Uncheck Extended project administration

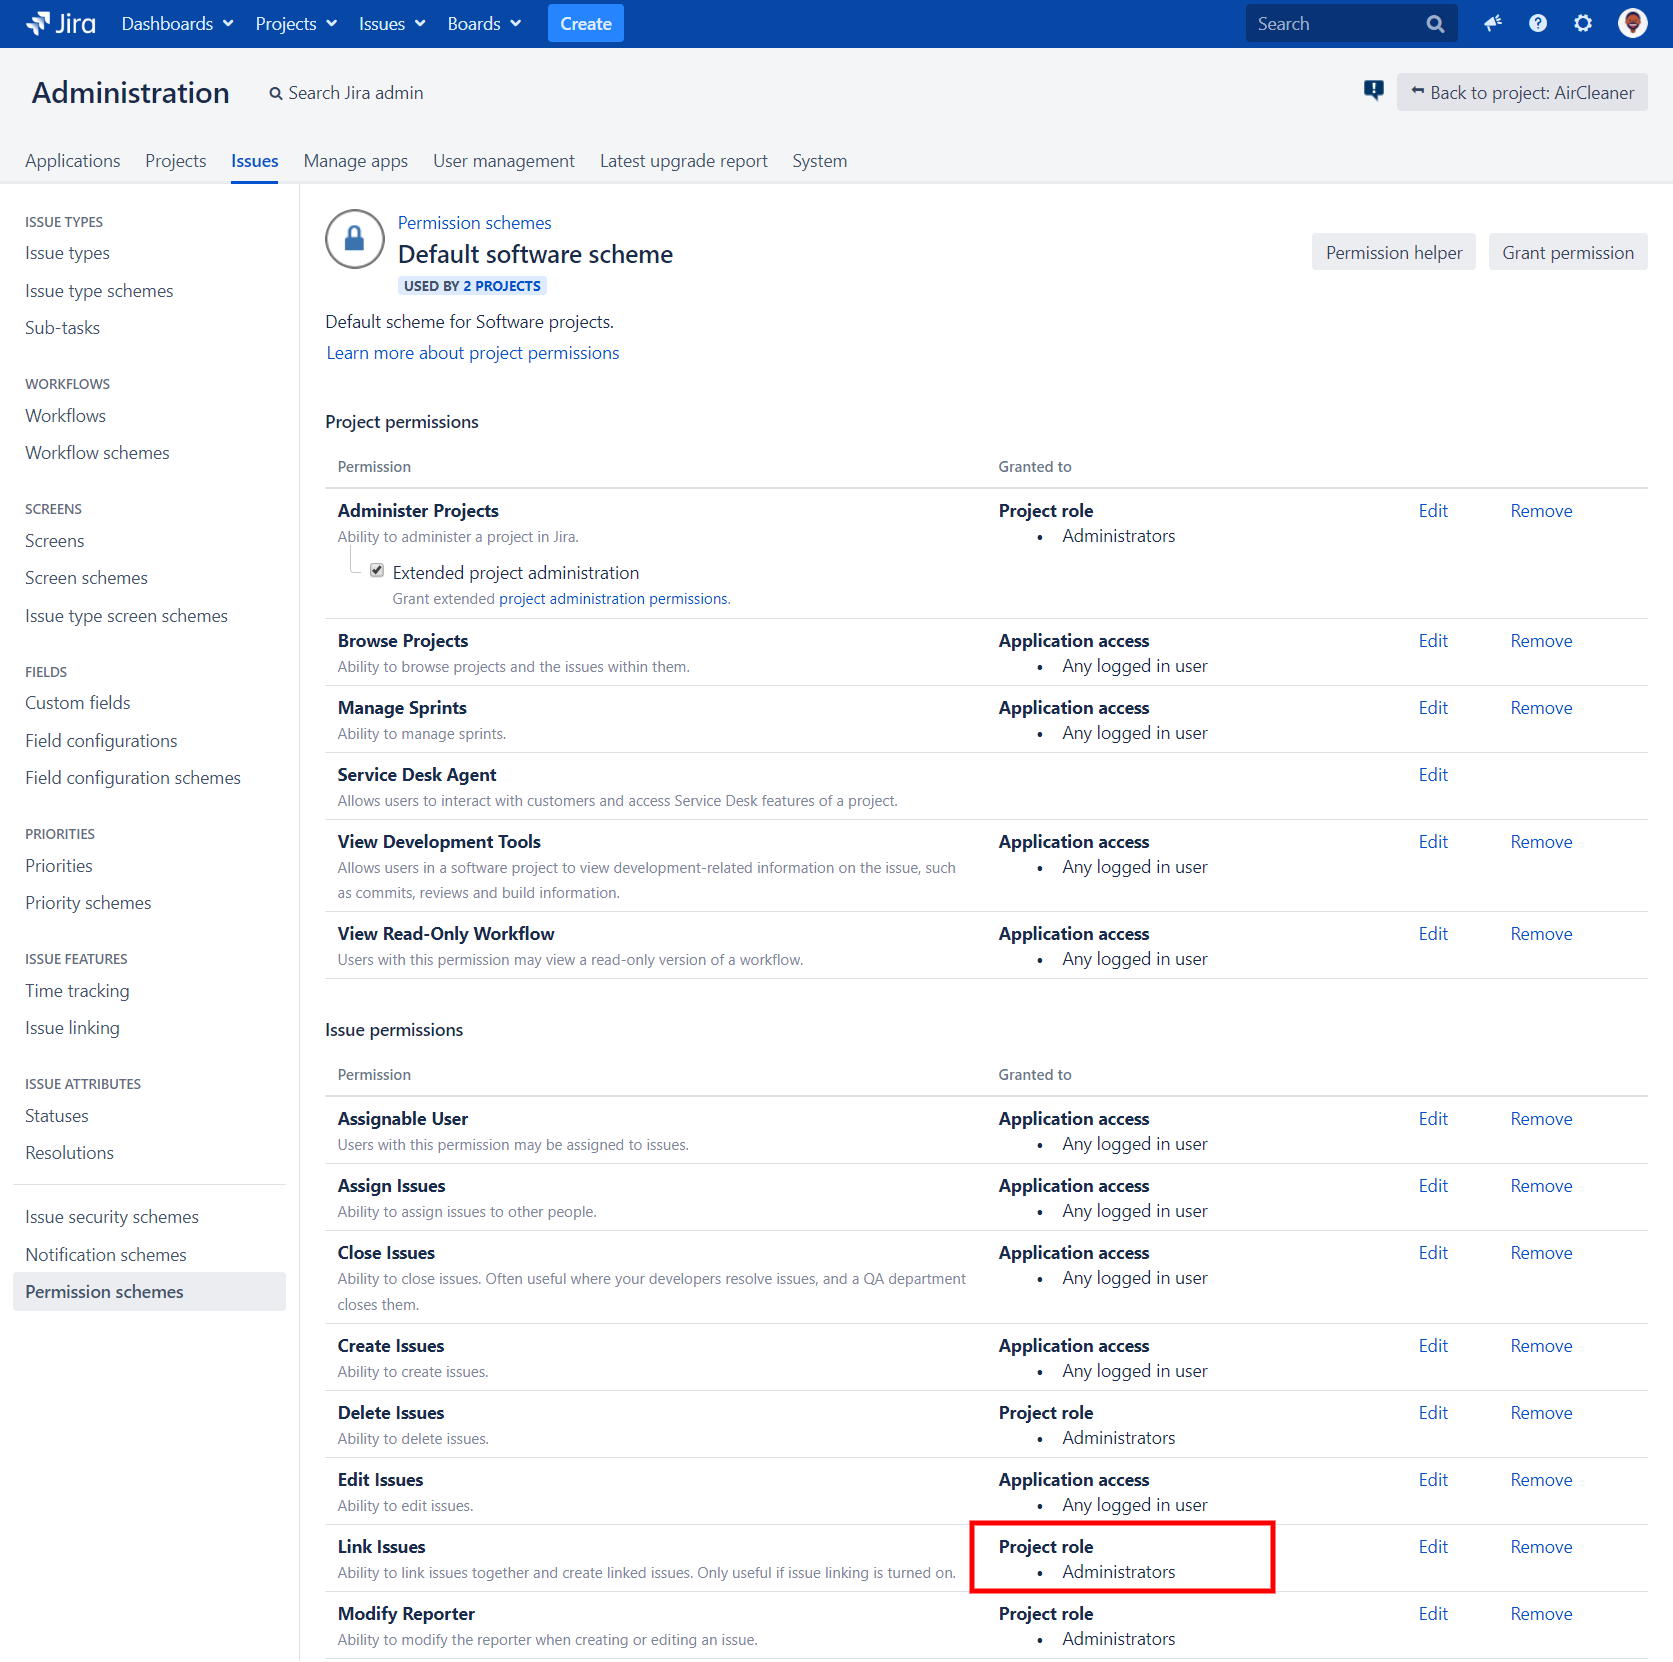point(377,570)
